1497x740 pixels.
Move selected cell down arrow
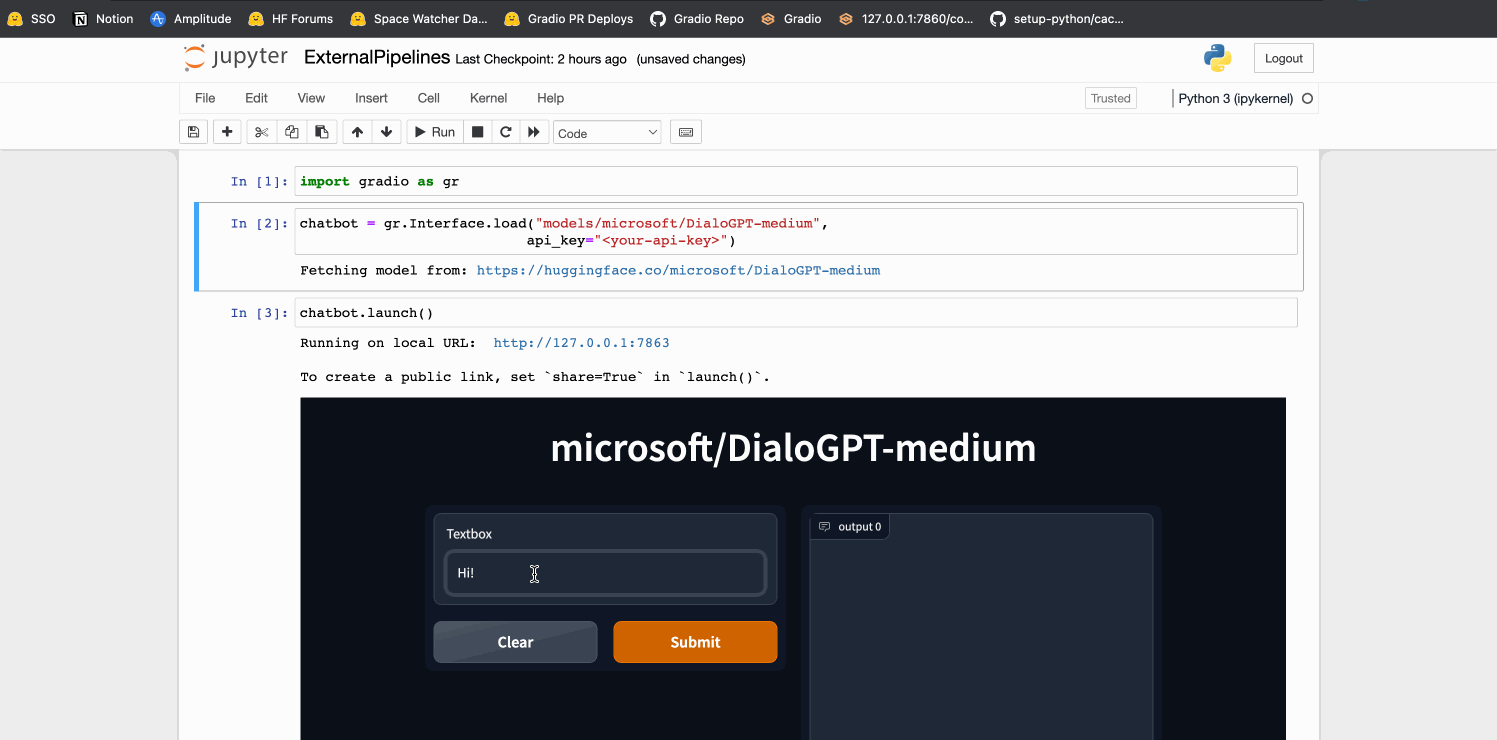tap(387, 132)
